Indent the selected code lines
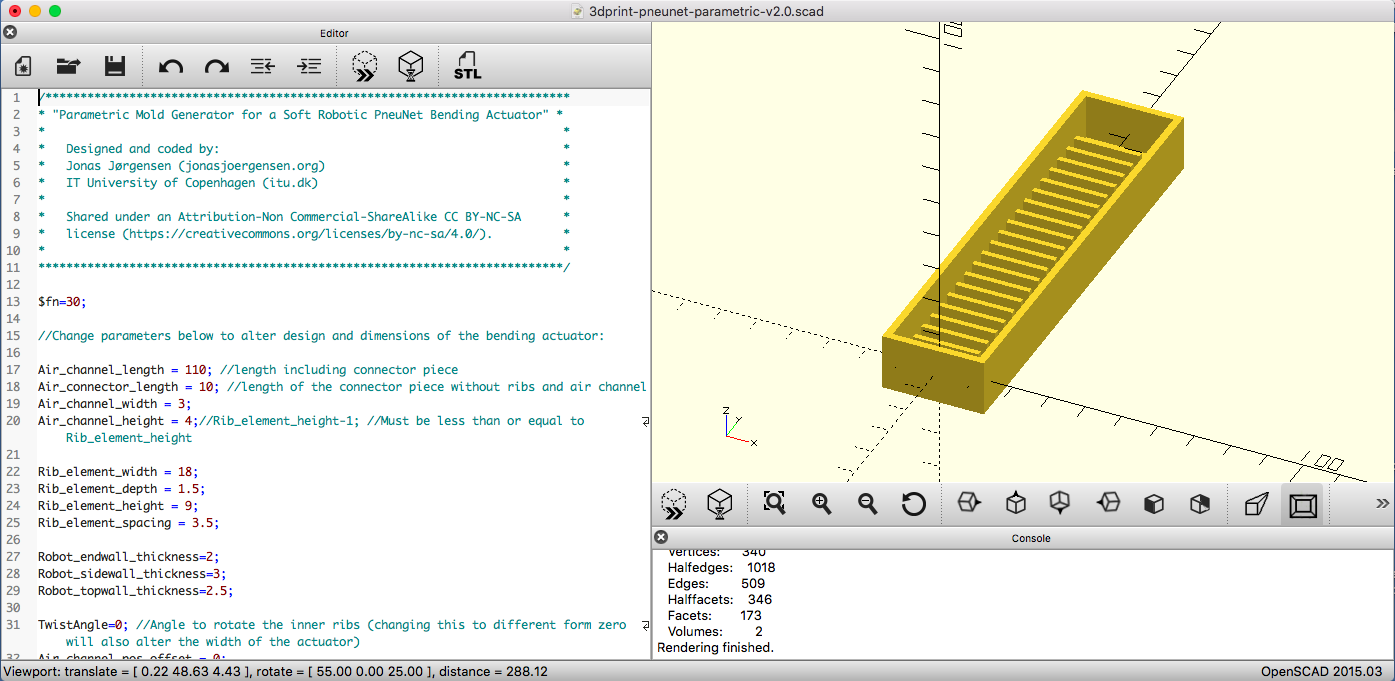This screenshot has width=1395, height=681. (x=309, y=67)
